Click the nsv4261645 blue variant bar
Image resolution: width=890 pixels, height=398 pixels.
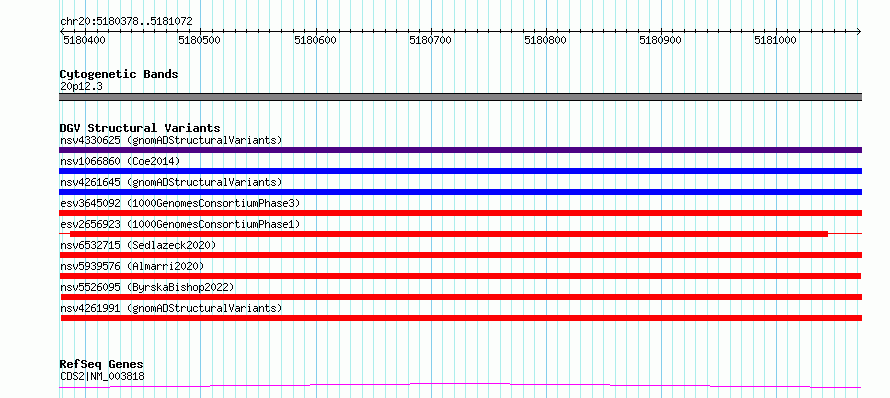point(460,192)
